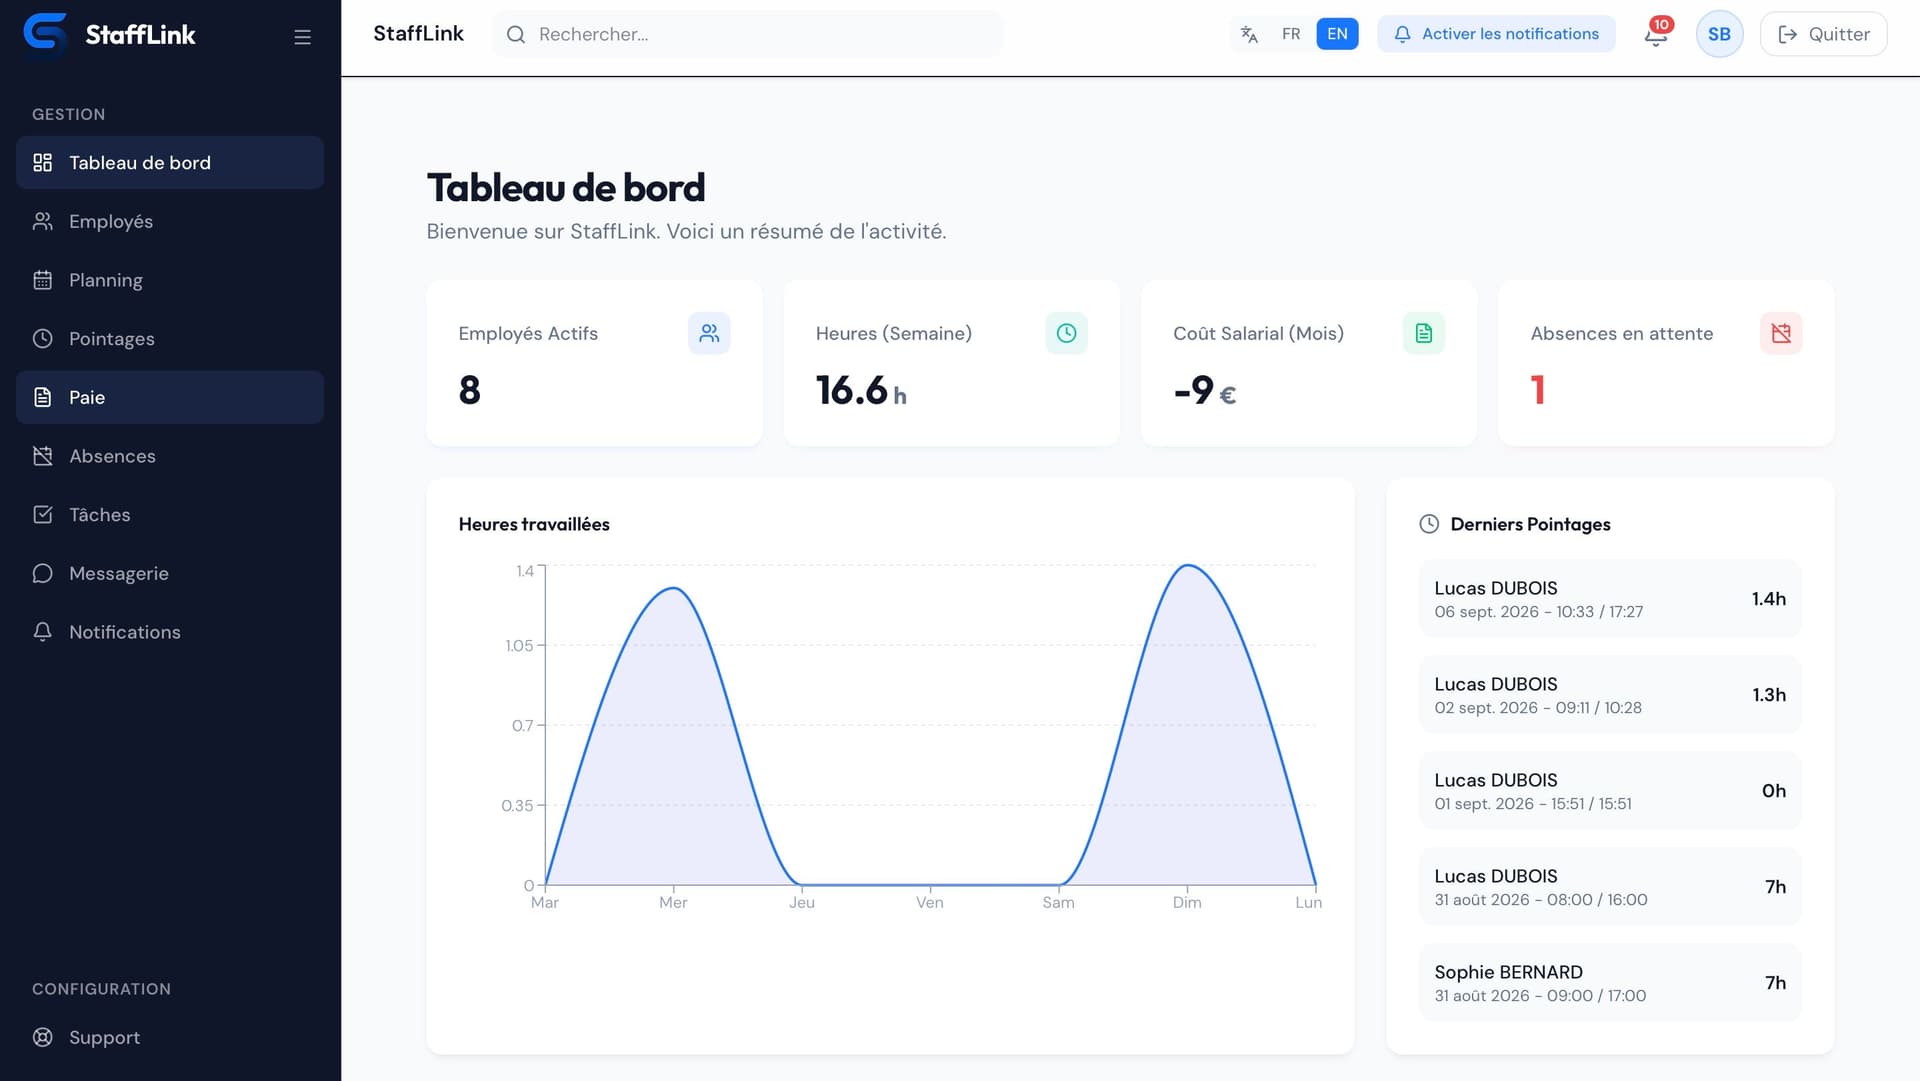The width and height of the screenshot is (1920, 1081).
Task: Click the Notifications bell icon in the sidebar
Action: [x=42, y=632]
